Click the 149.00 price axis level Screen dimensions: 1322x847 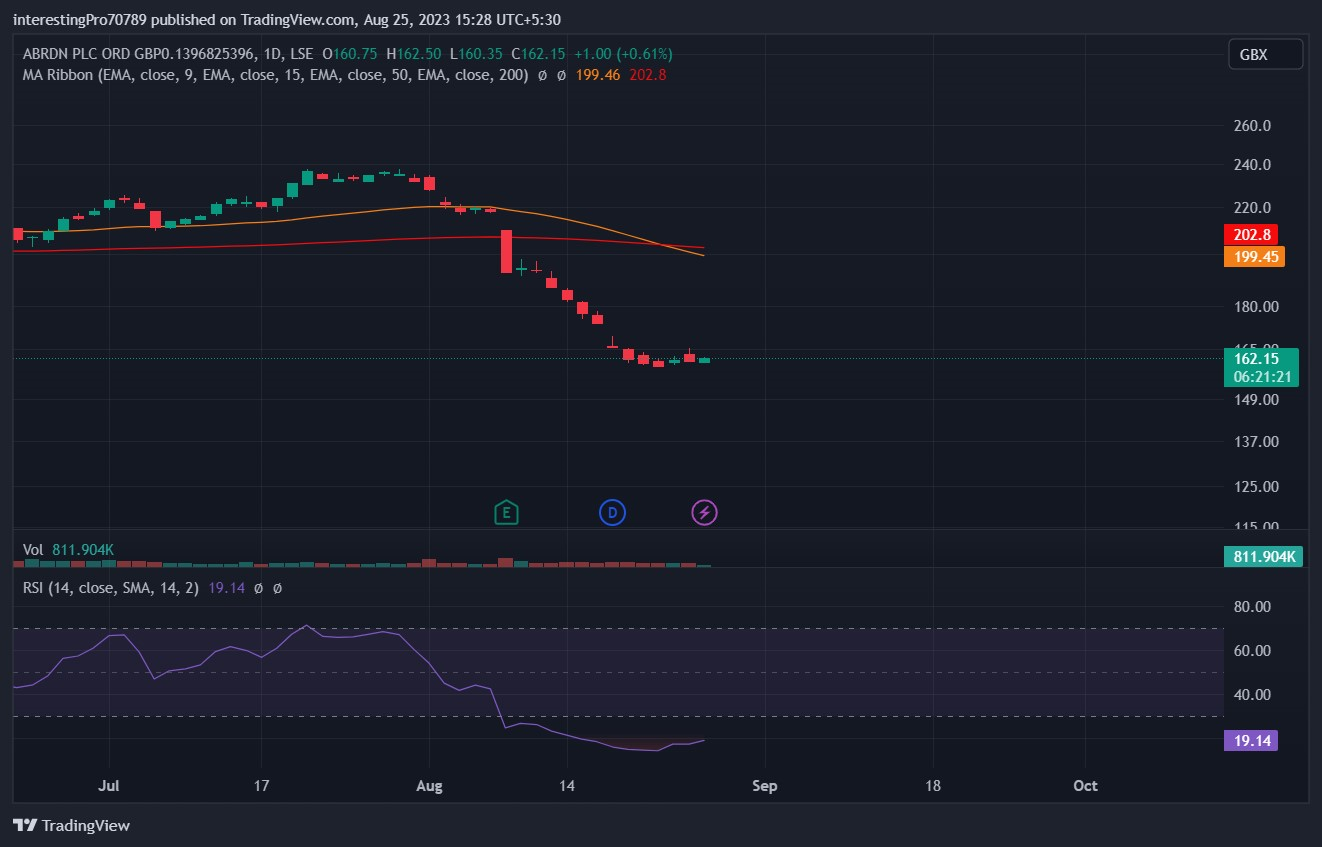[1256, 400]
